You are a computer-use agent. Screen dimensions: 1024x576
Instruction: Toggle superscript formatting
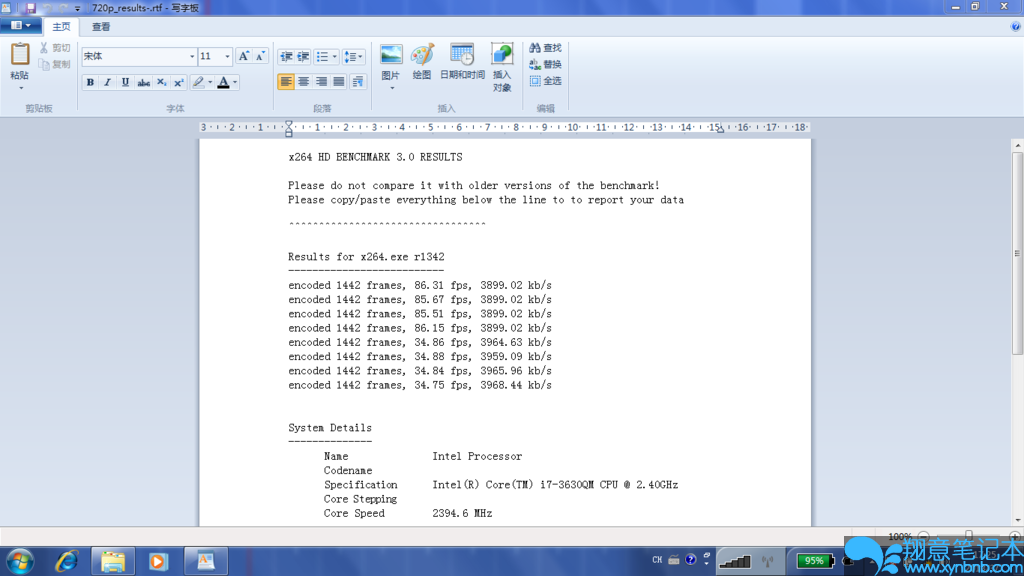178,82
